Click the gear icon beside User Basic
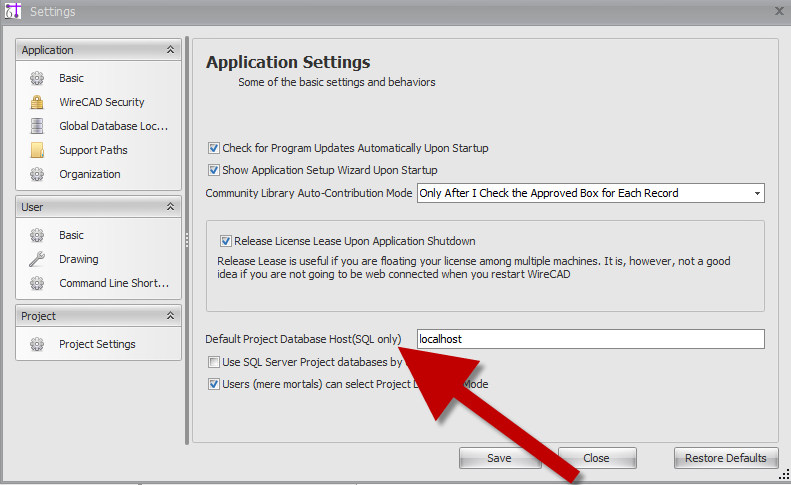791x485 pixels. click(x=37, y=235)
